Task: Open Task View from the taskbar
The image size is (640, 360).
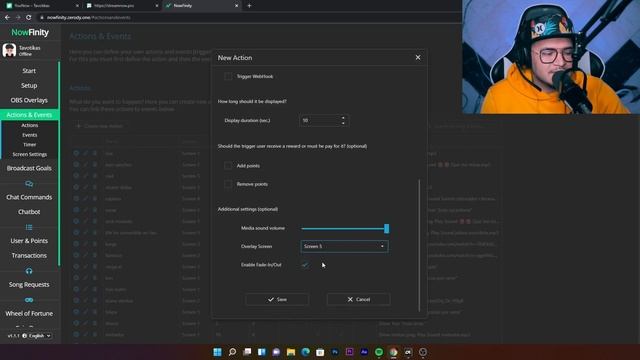Action: [247, 352]
